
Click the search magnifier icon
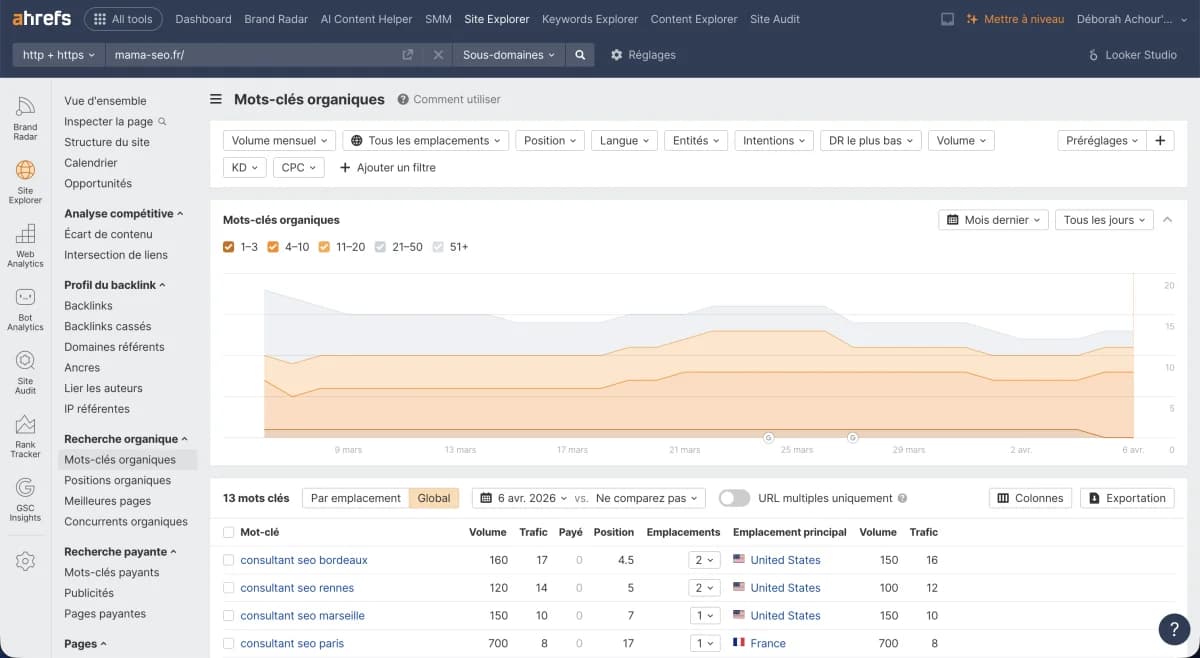click(581, 55)
